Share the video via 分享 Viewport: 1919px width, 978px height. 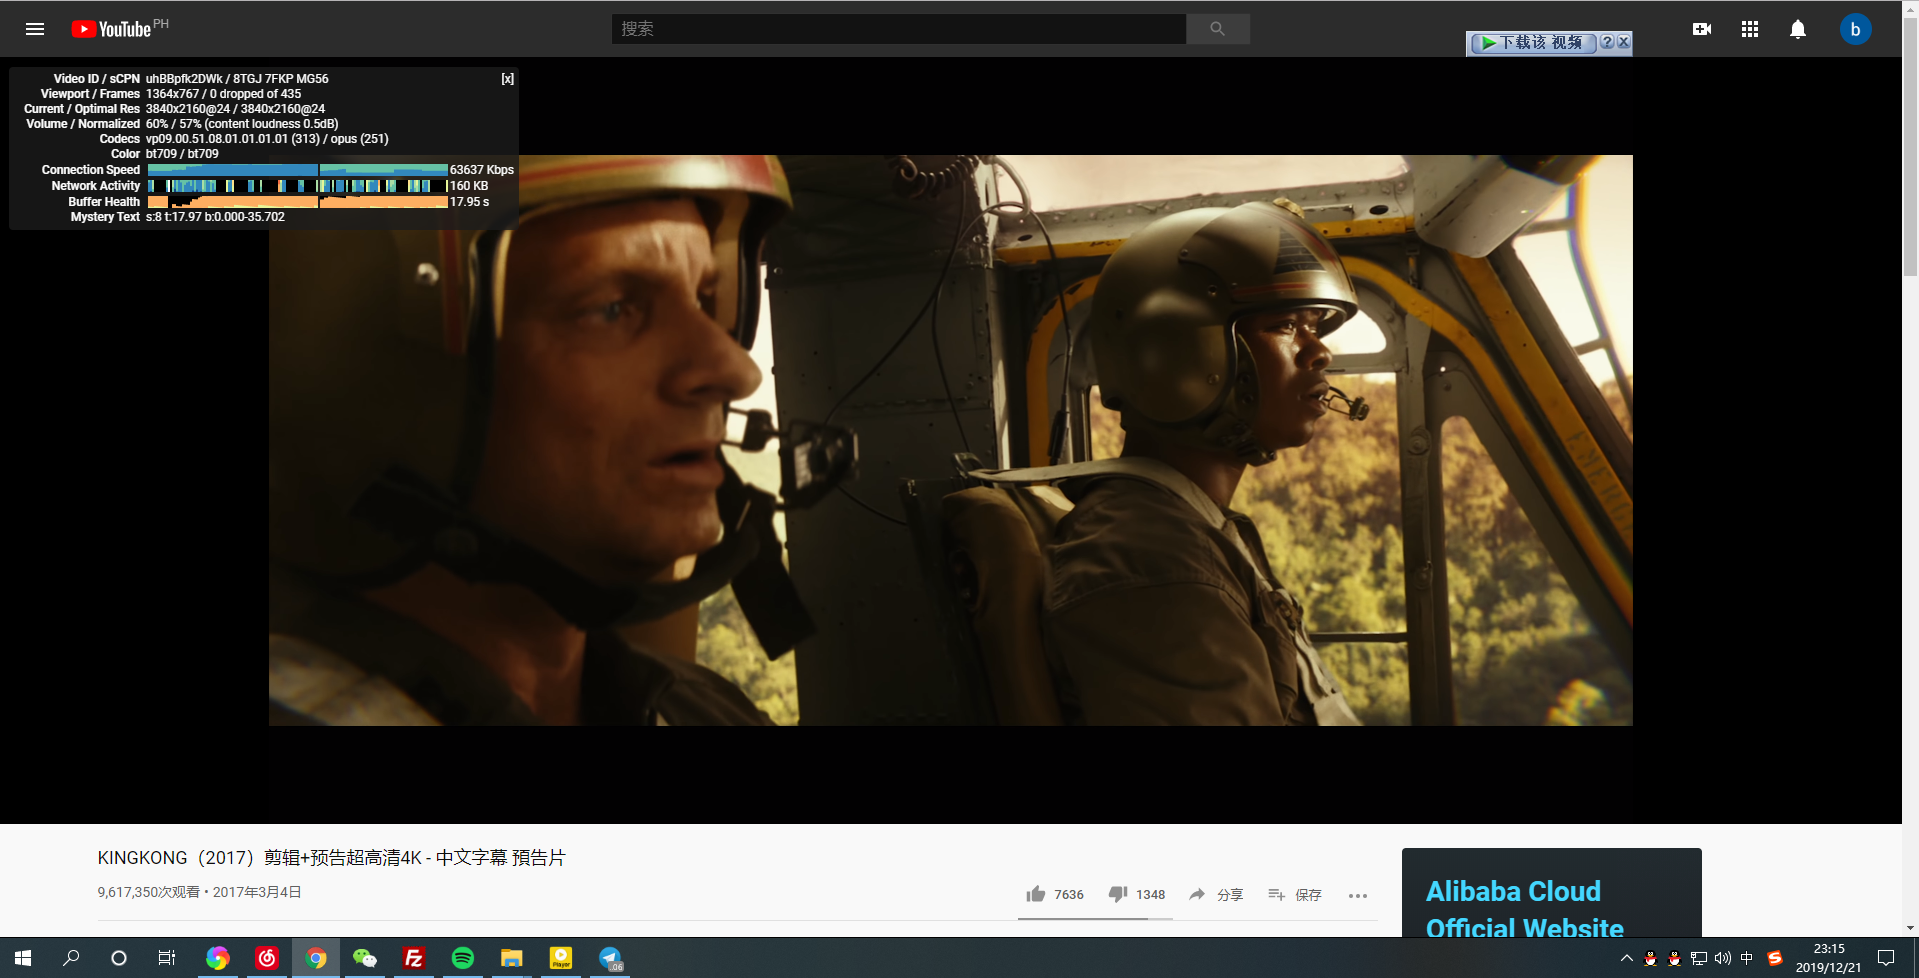pyautogui.click(x=1216, y=894)
